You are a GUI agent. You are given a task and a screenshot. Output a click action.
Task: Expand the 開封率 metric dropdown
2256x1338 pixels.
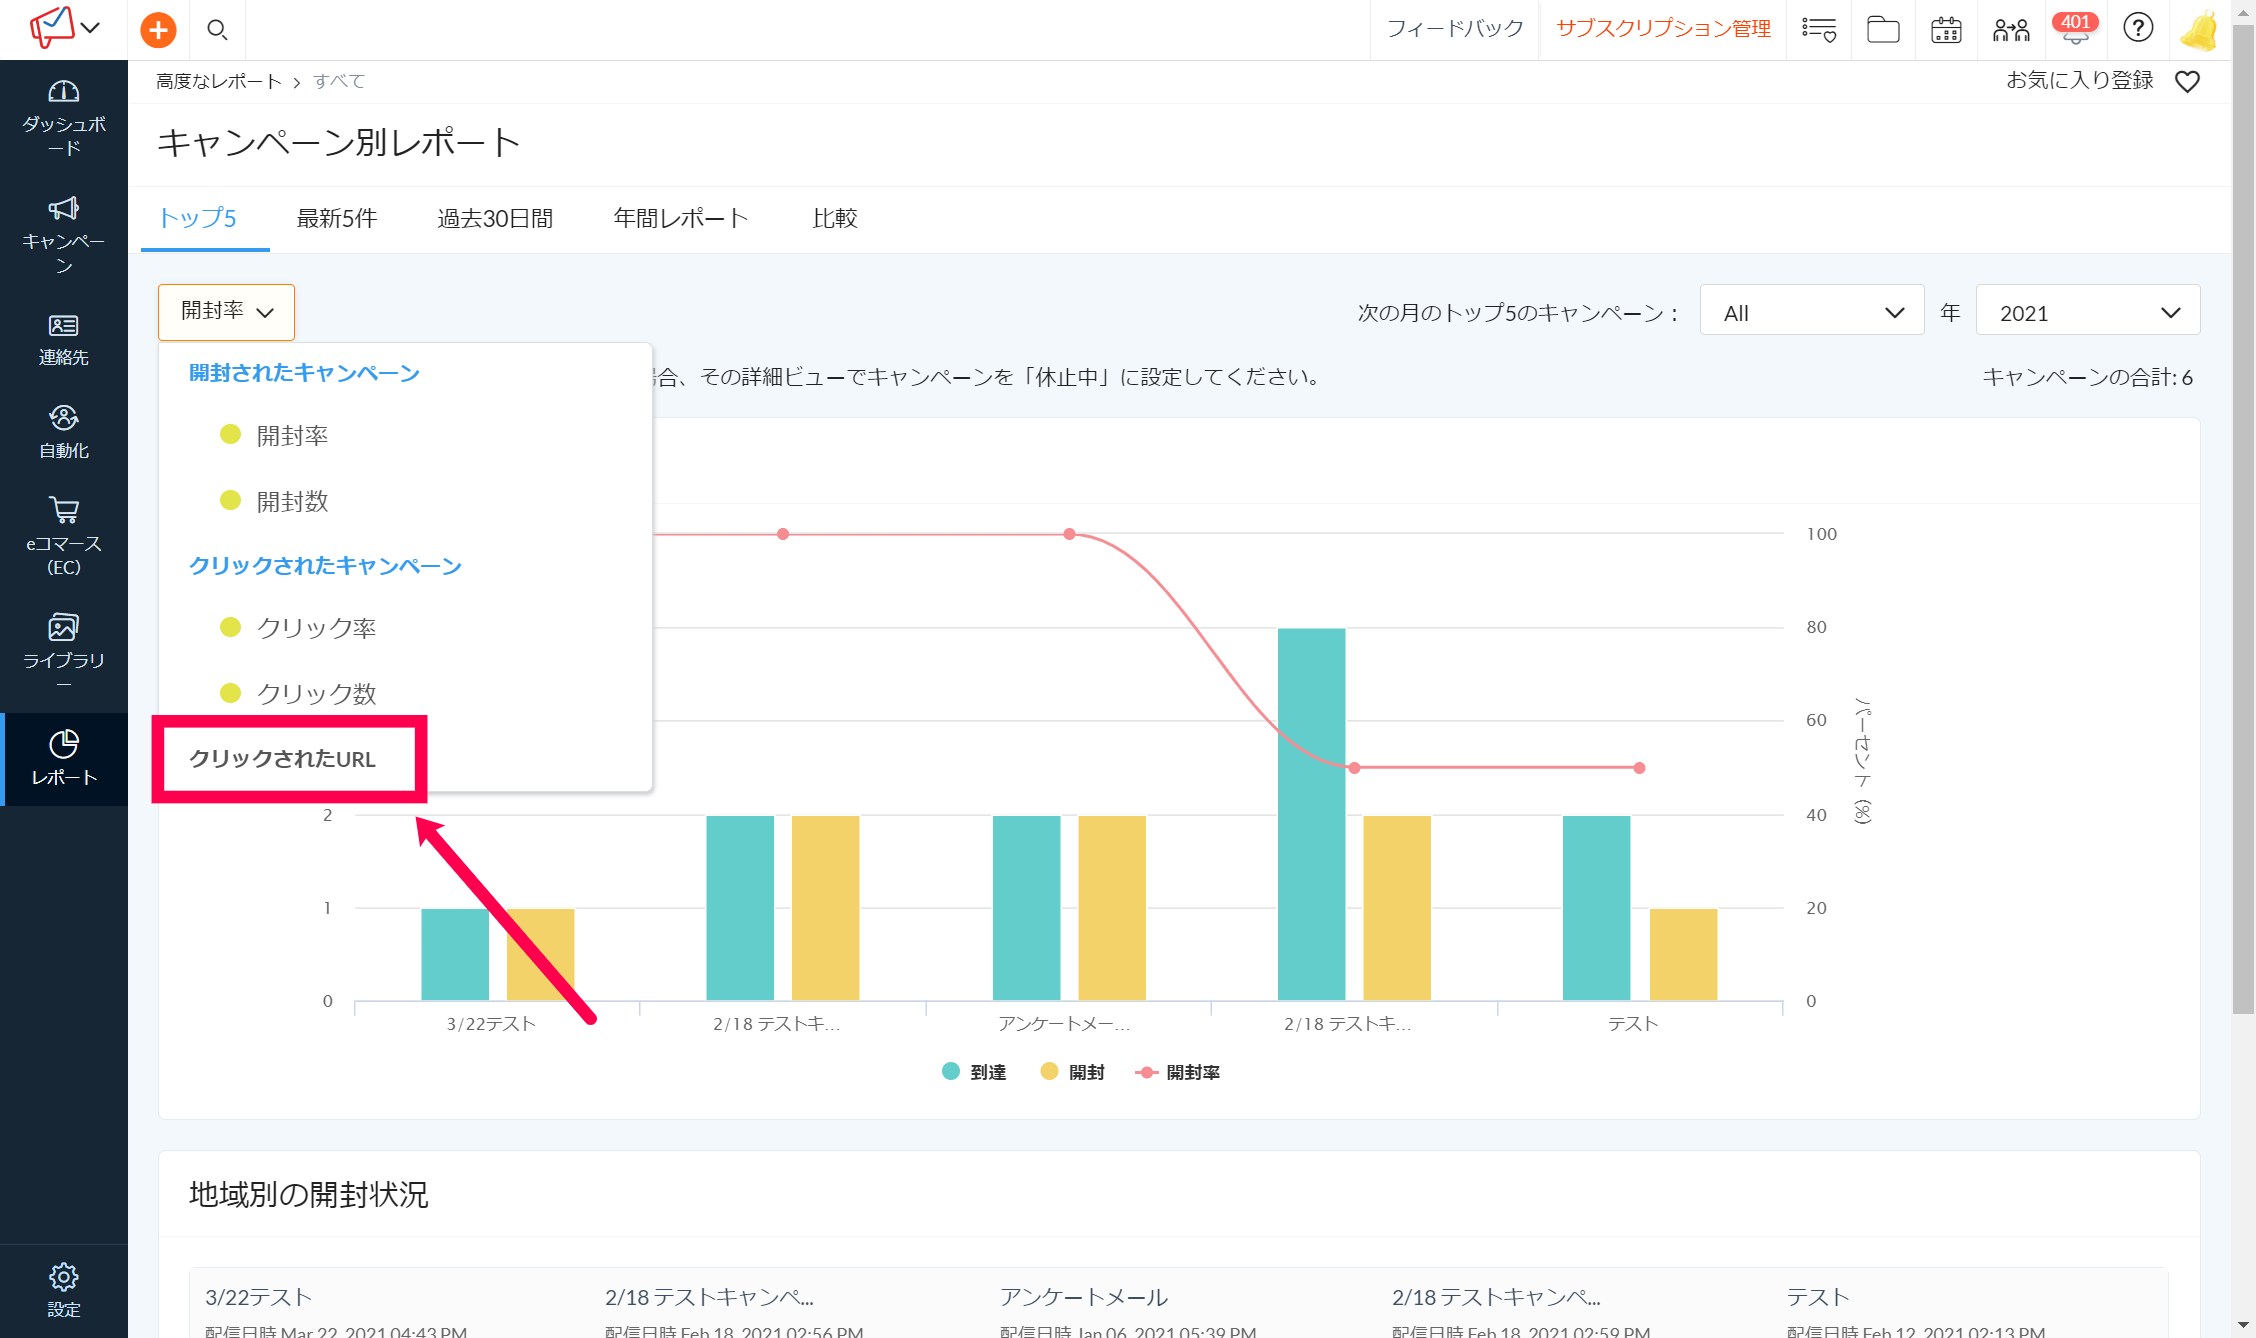[x=226, y=312]
